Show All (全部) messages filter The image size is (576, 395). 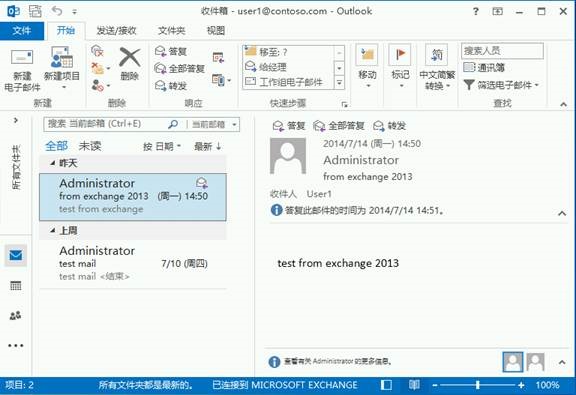point(56,146)
